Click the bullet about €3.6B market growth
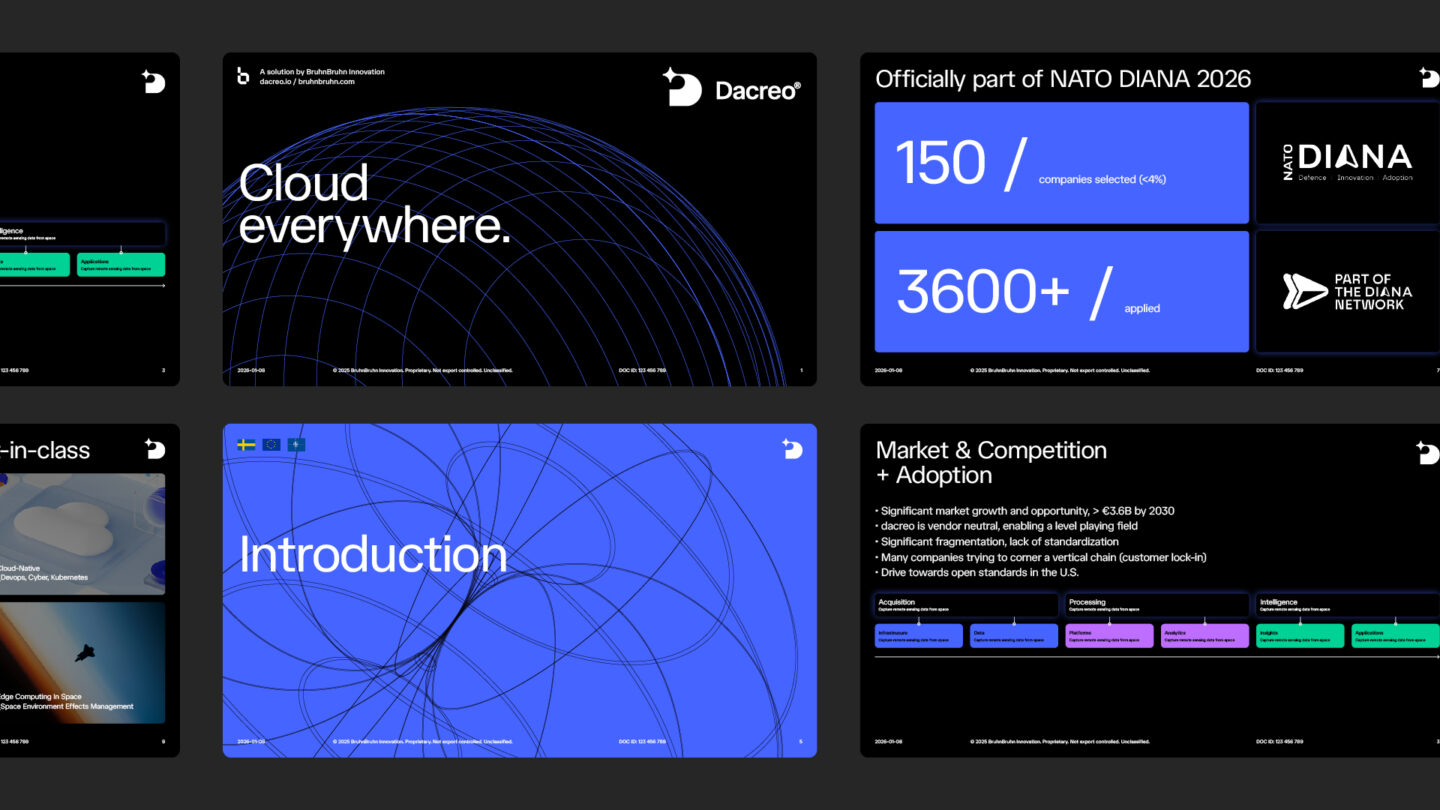 click(1025, 511)
